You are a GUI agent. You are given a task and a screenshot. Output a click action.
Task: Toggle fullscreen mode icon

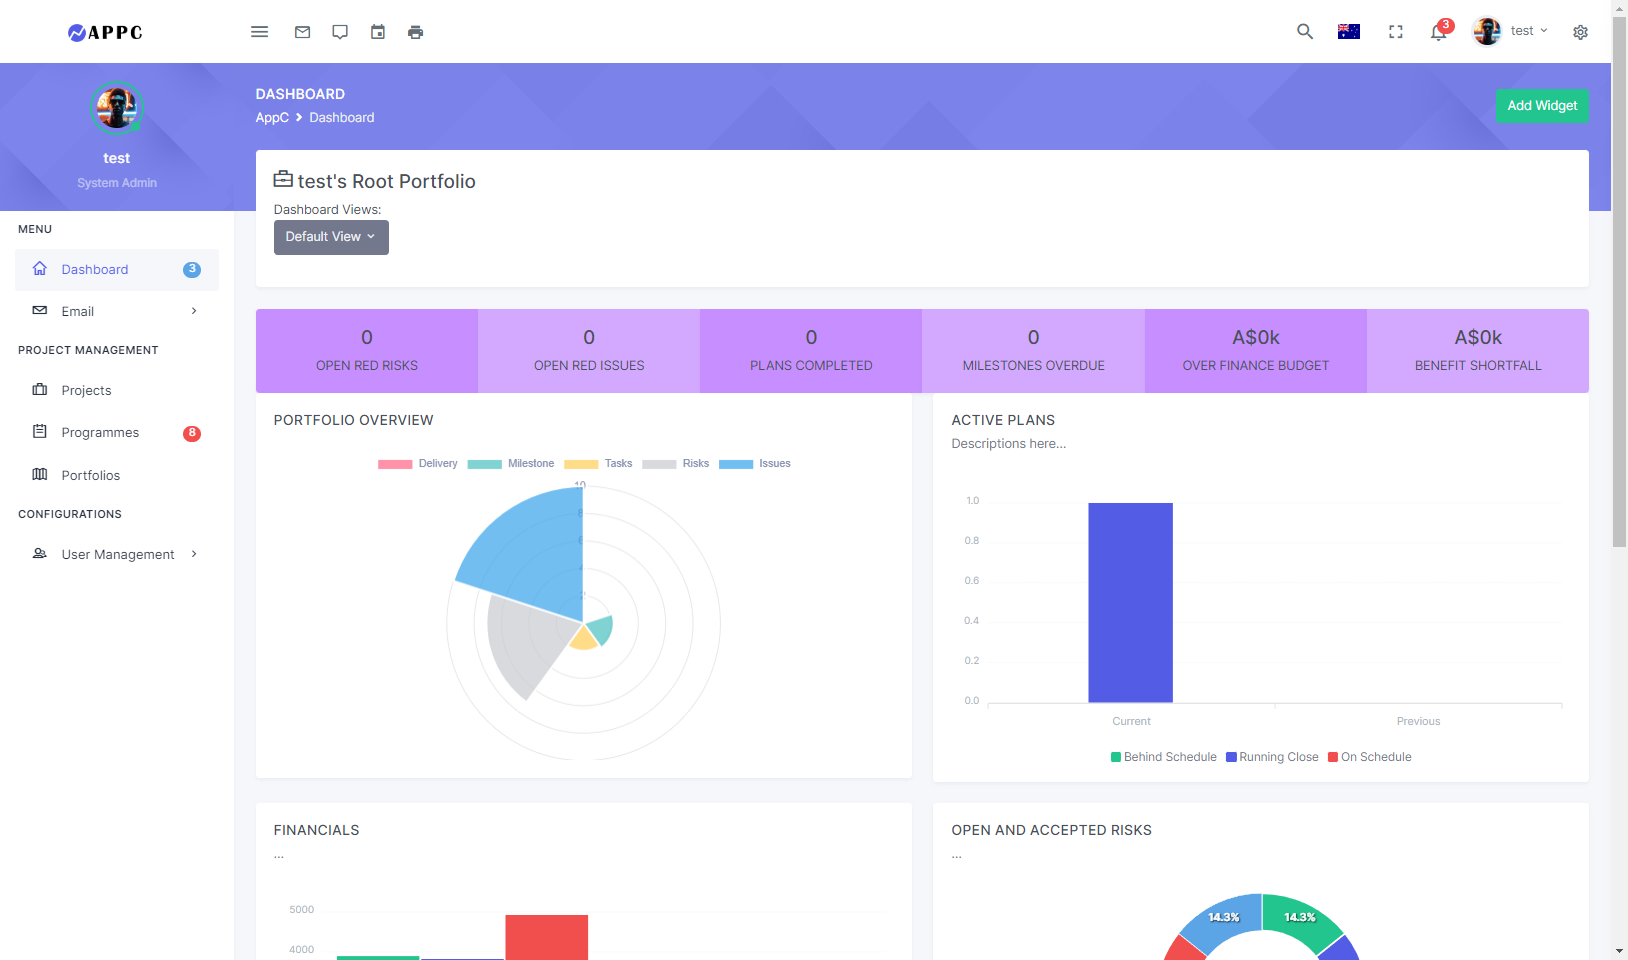[1396, 32]
